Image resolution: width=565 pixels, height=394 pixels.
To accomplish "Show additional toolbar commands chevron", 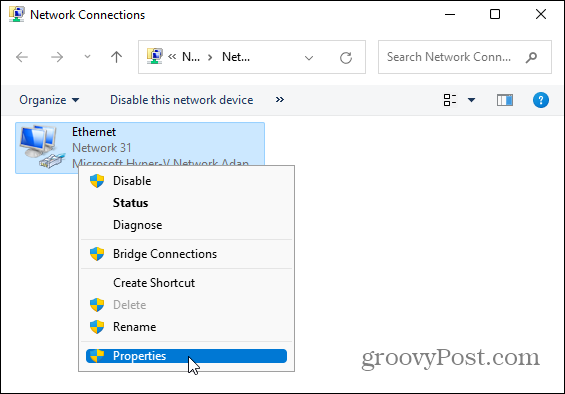I will (x=280, y=99).
